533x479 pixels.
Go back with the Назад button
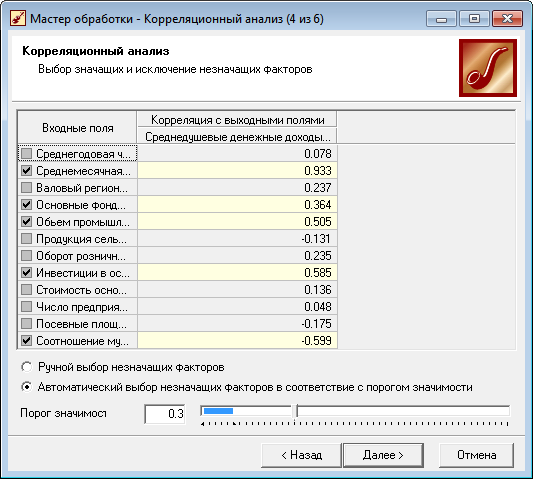(301, 455)
